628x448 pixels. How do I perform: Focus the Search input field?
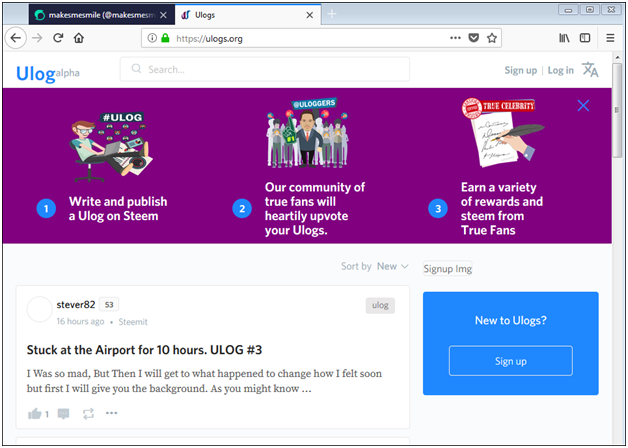click(265, 69)
